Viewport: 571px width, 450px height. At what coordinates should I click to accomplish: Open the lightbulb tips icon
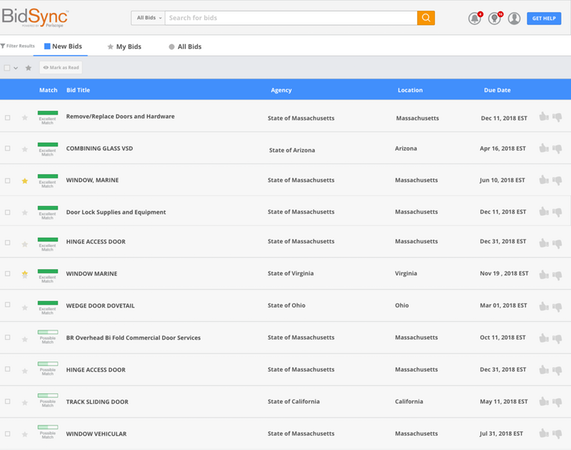point(495,18)
